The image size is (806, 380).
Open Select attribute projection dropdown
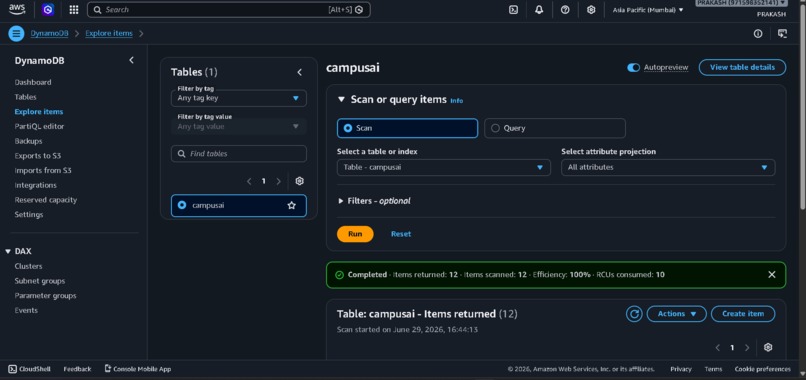pos(668,167)
